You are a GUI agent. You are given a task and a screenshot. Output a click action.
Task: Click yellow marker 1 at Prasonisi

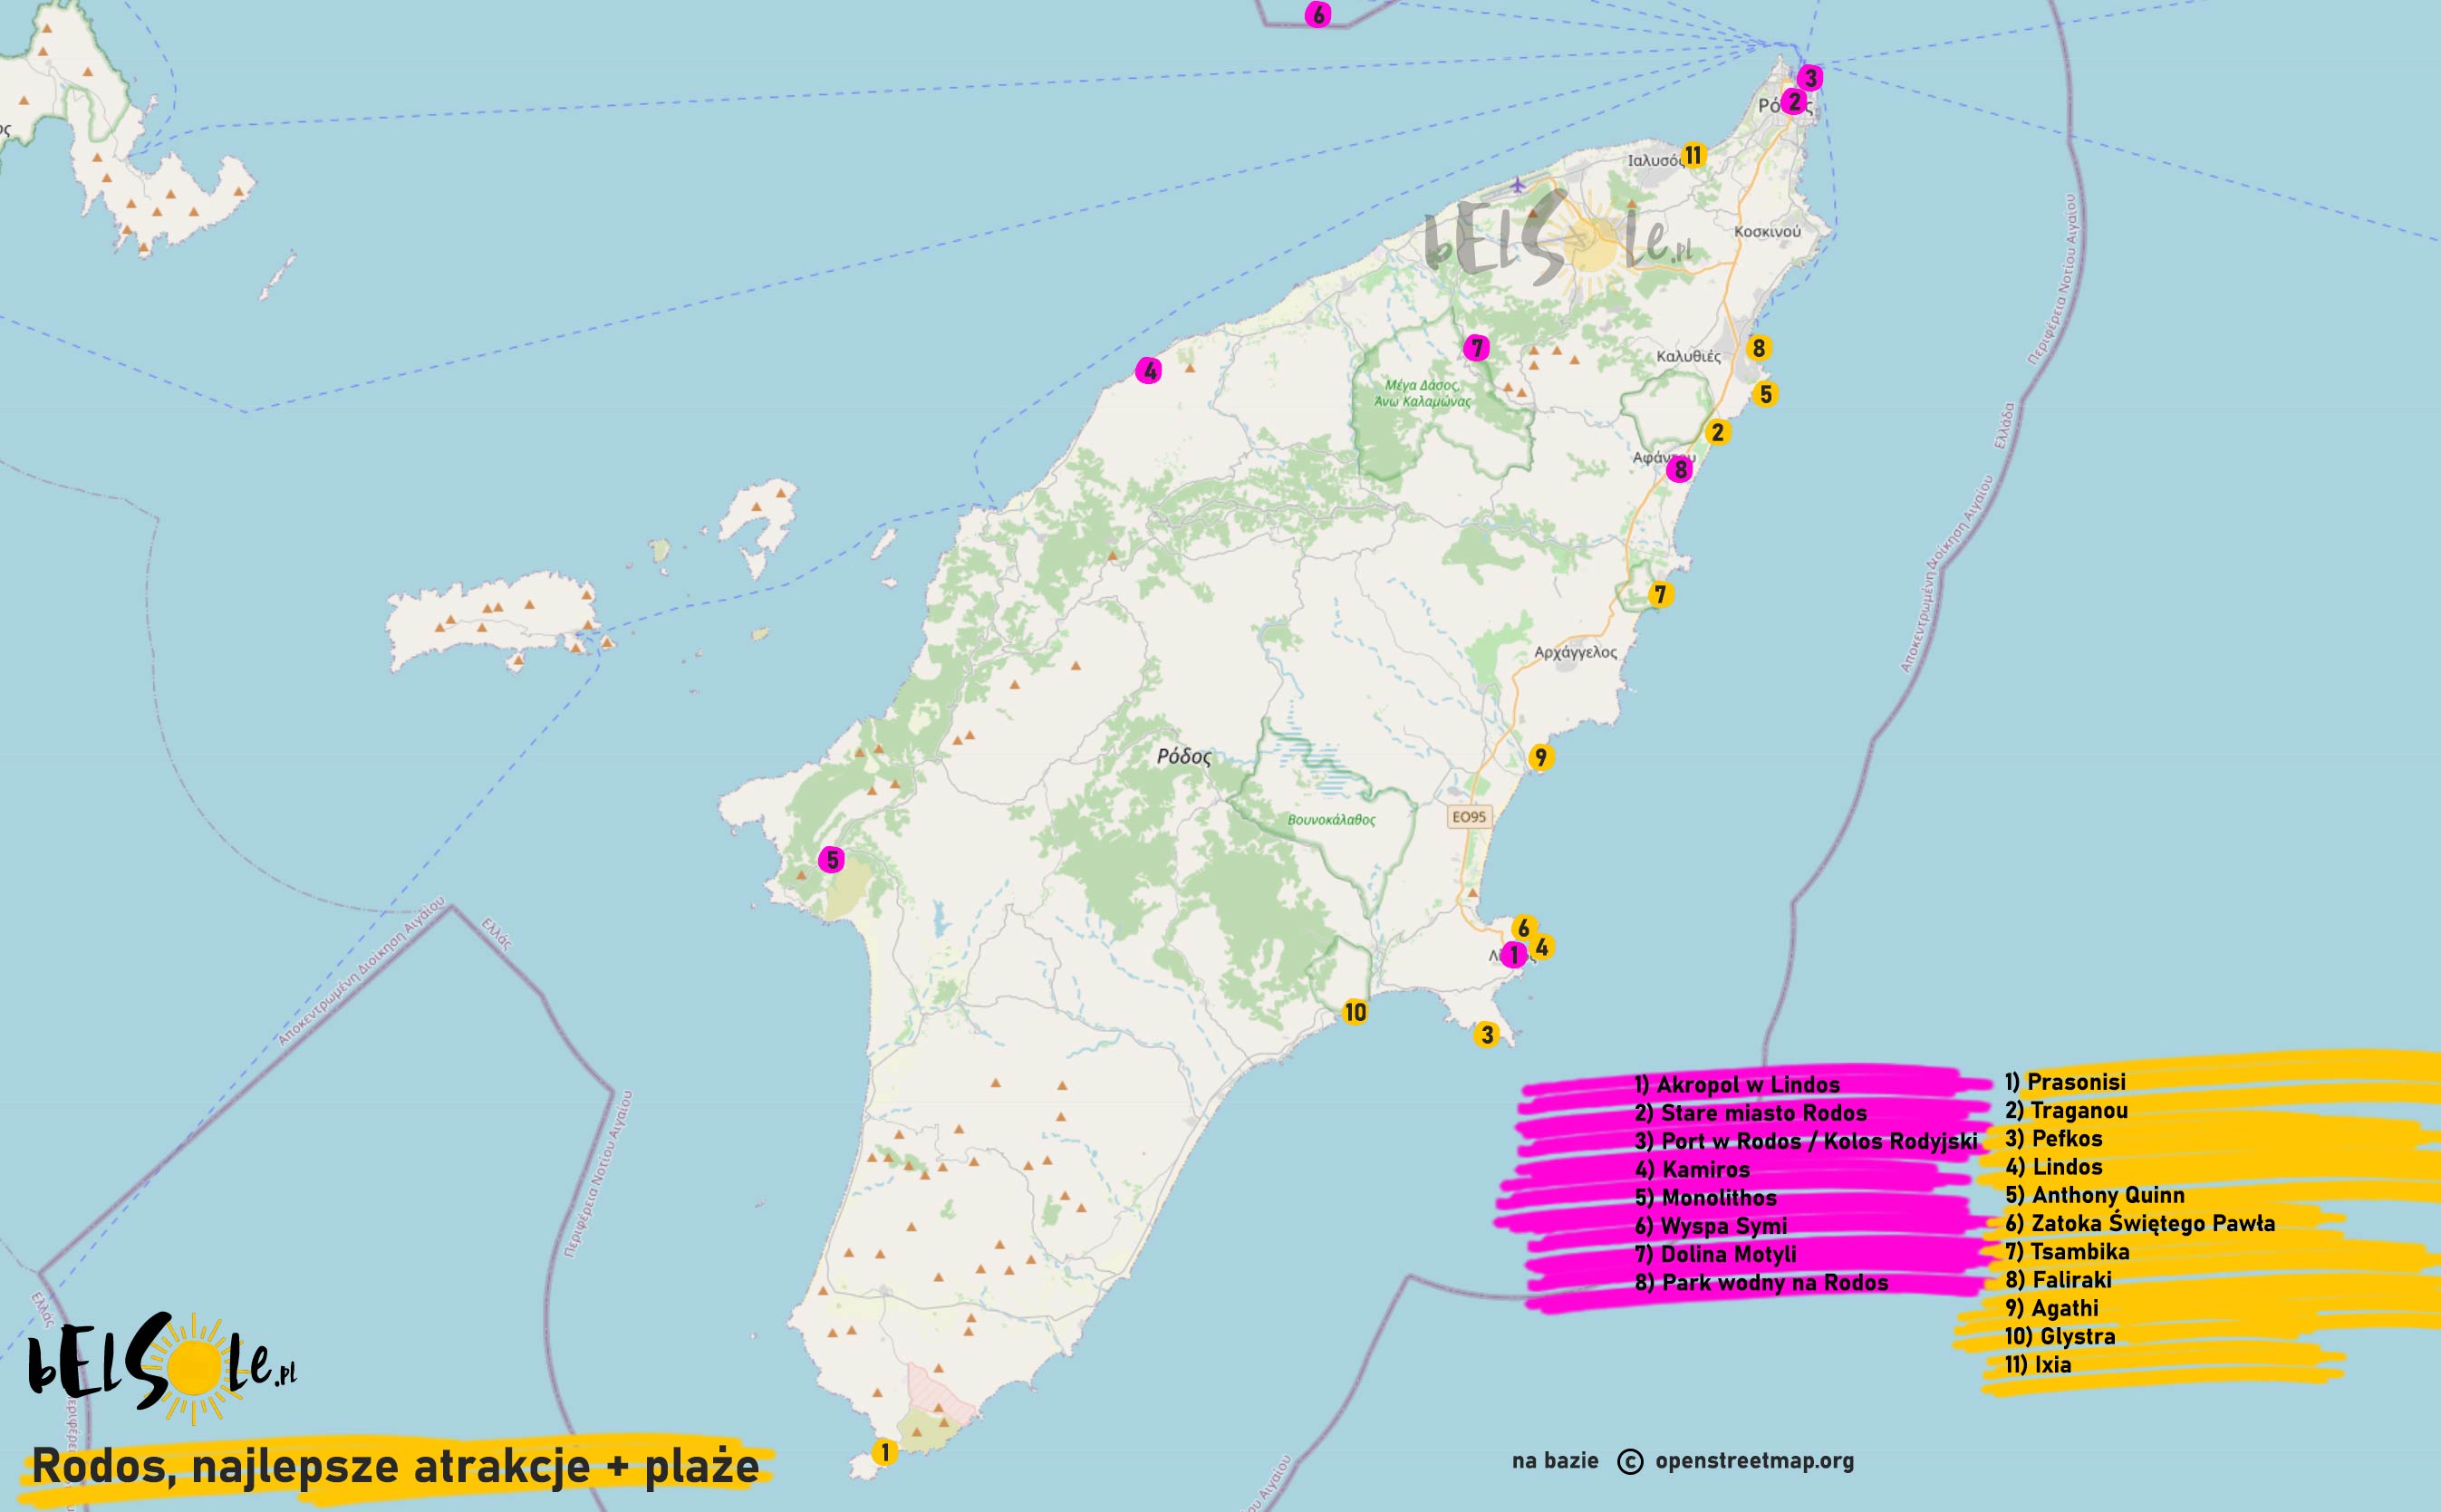[883, 1451]
